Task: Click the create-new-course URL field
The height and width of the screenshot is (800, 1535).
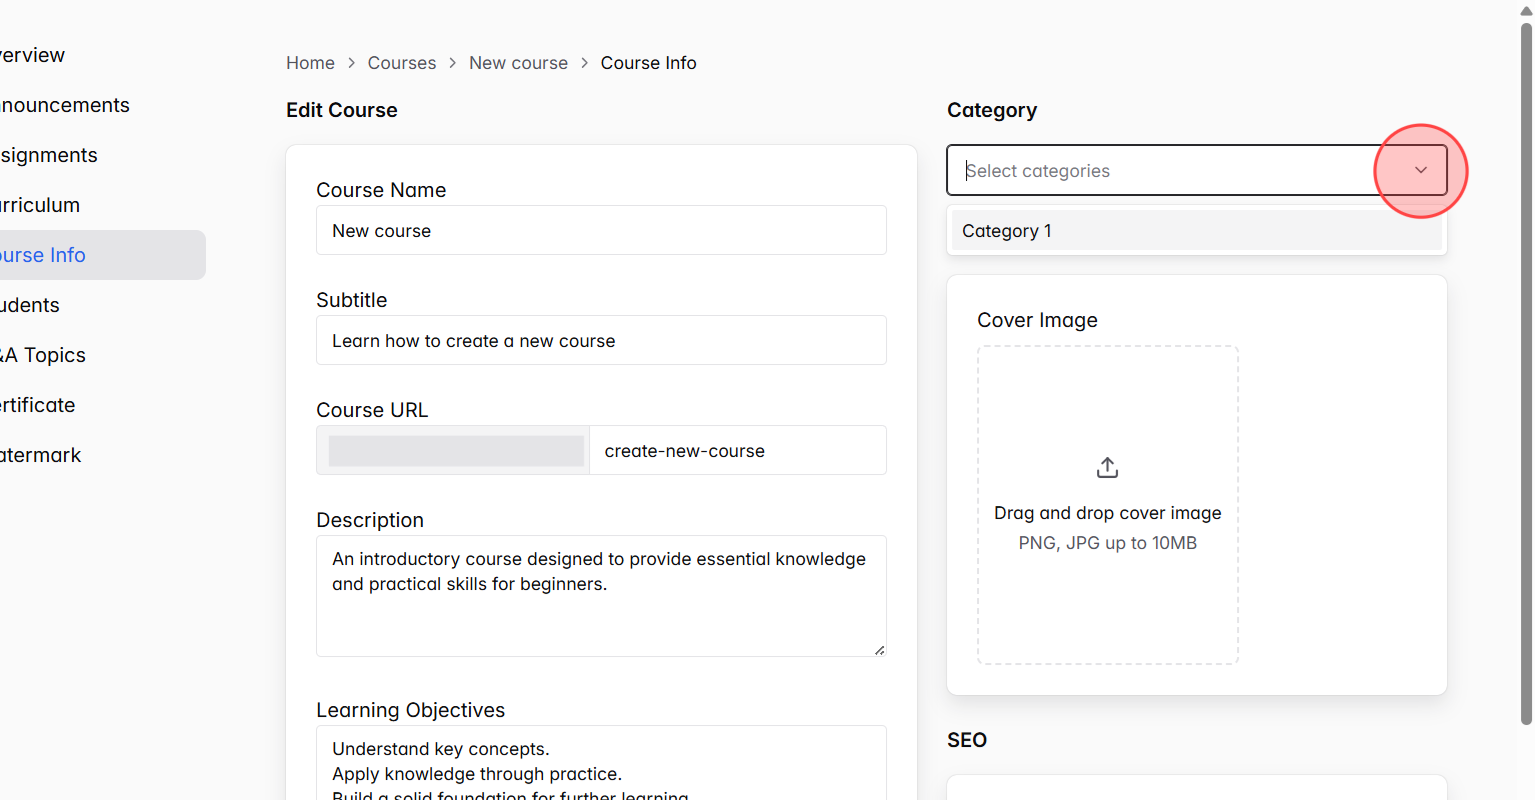Action: tap(738, 450)
